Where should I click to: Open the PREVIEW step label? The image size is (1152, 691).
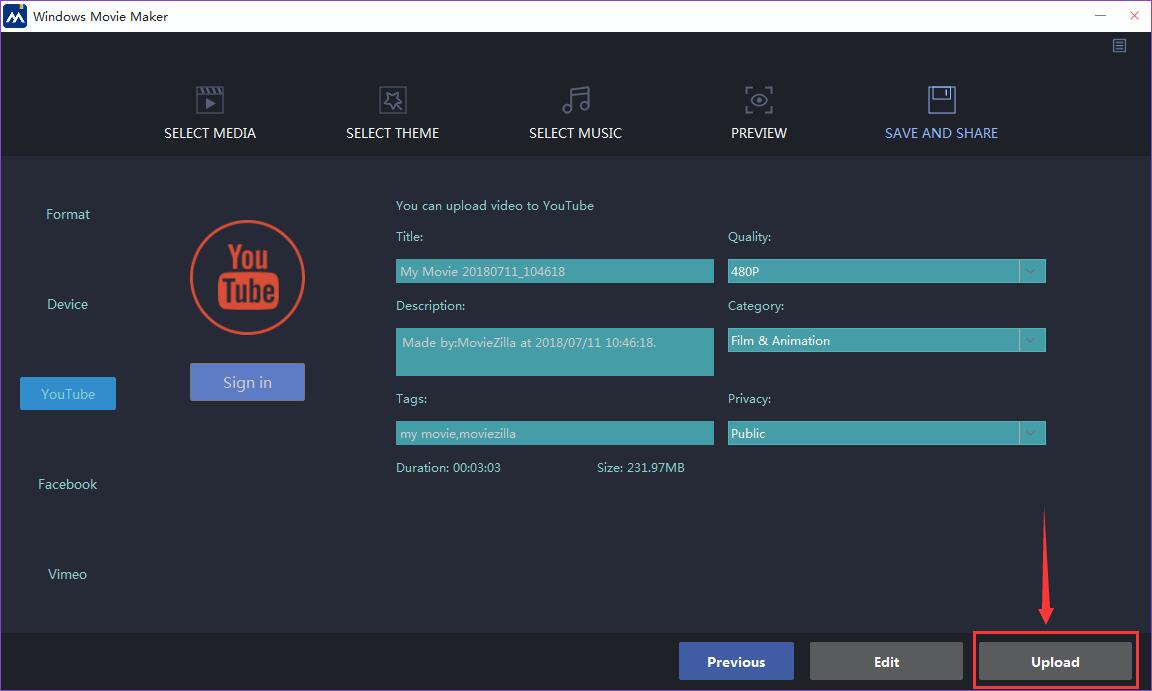pos(758,133)
